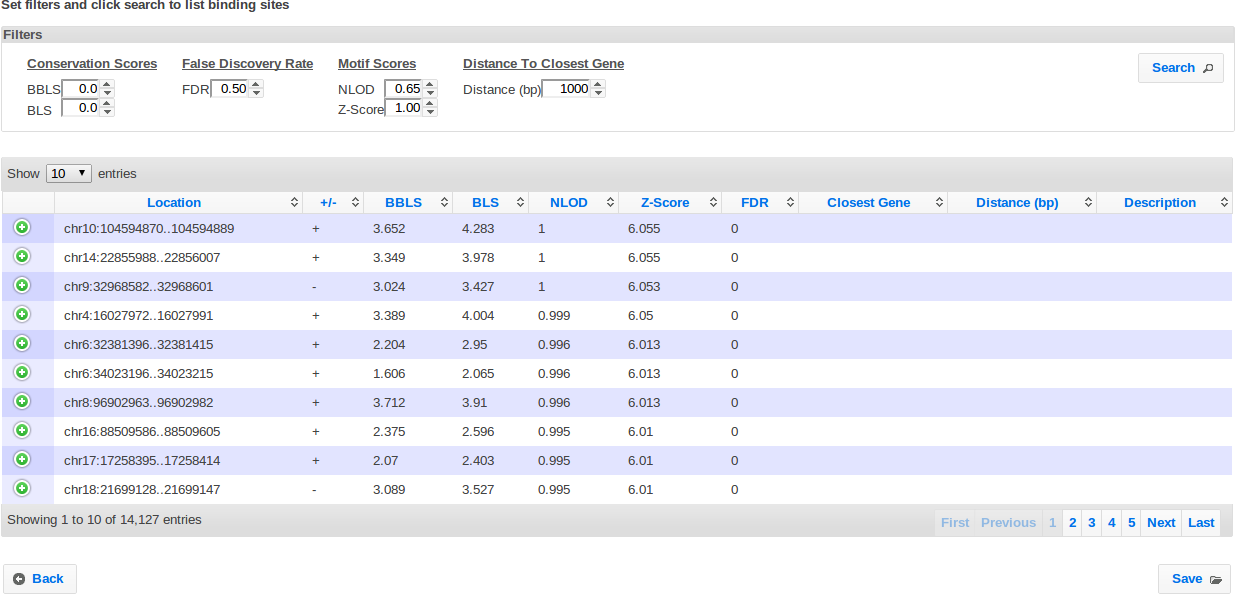Expand row chr14:22855988..22856007 with plus icon

[22, 257]
